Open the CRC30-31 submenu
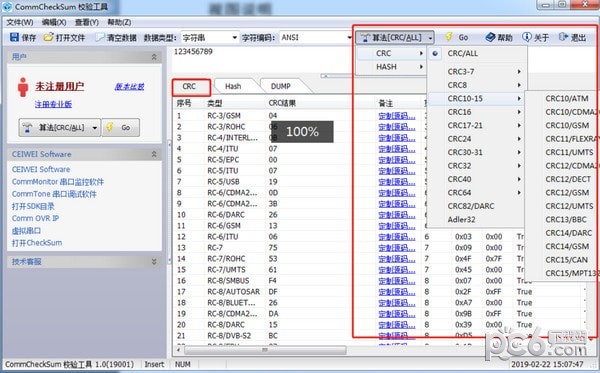The width and height of the screenshot is (600, 373). (476, 152)
